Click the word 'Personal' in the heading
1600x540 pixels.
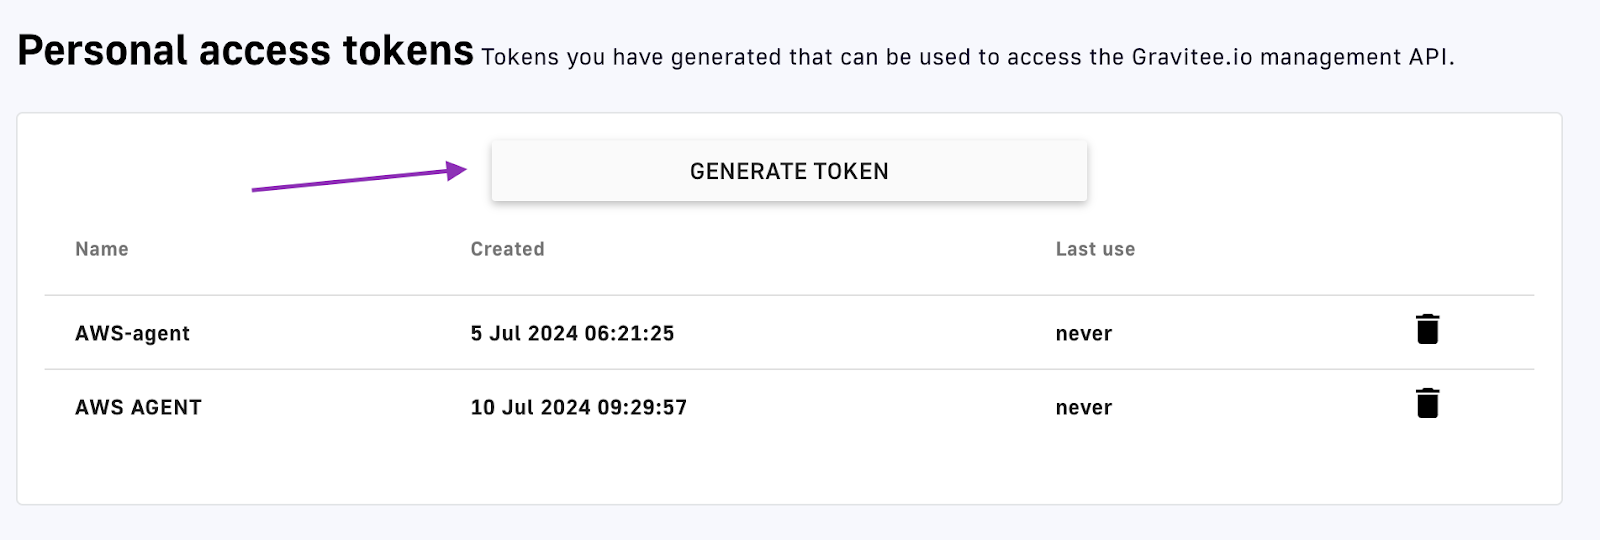[x=103, y=50]
